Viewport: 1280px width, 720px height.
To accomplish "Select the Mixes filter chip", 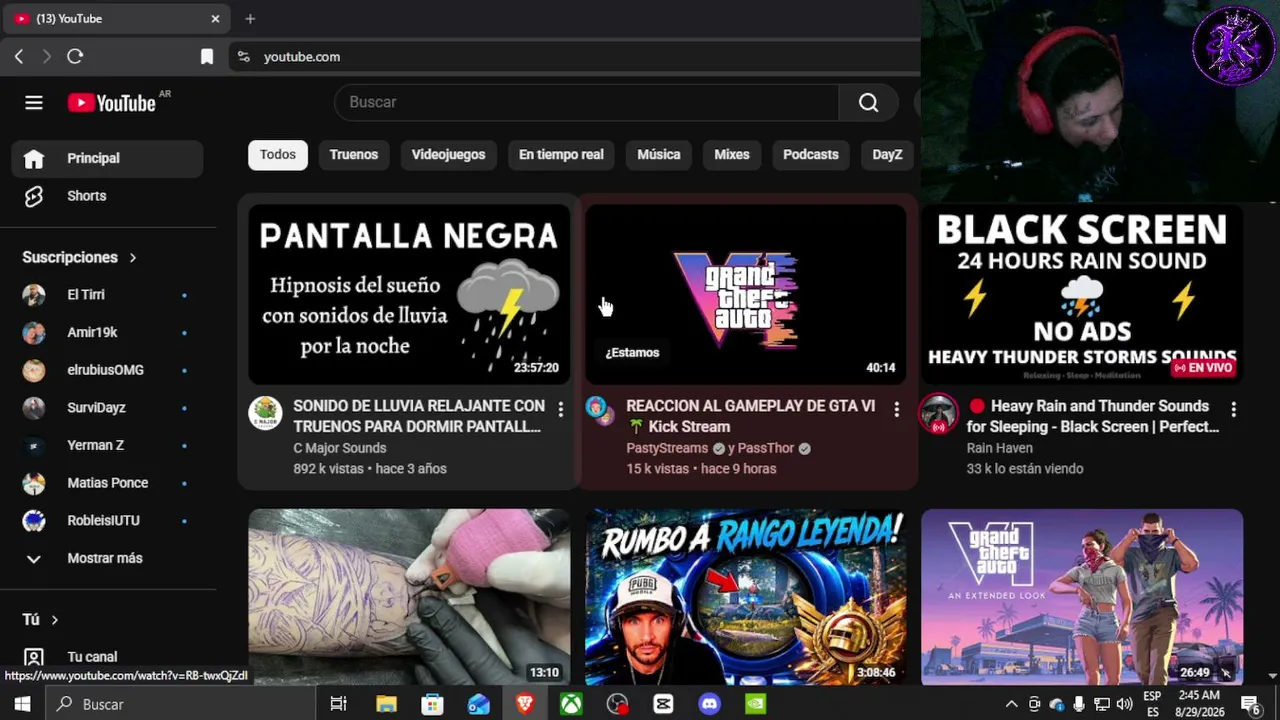I will click(x=732, y=155).
